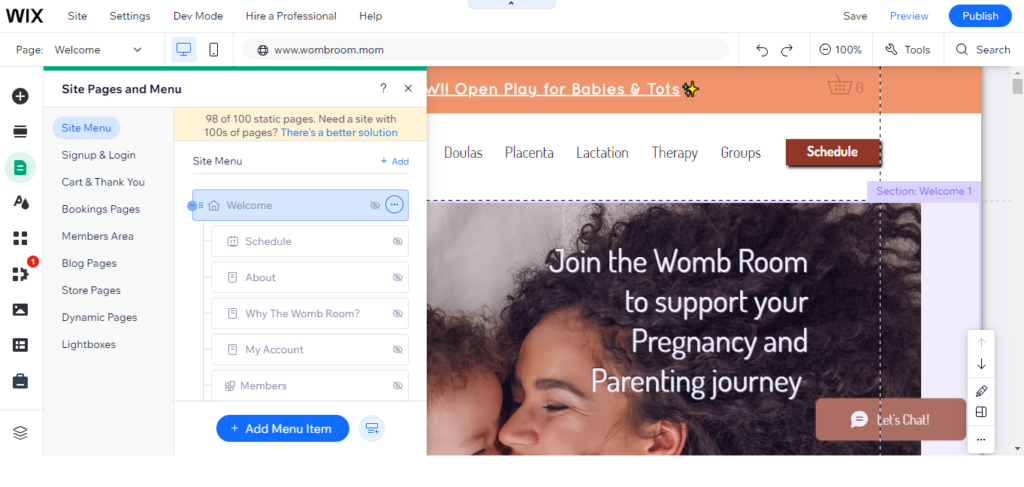Viewport: 1024px width, 487px height.
Task: Select Site Menu tab
Action: point(86,128)
